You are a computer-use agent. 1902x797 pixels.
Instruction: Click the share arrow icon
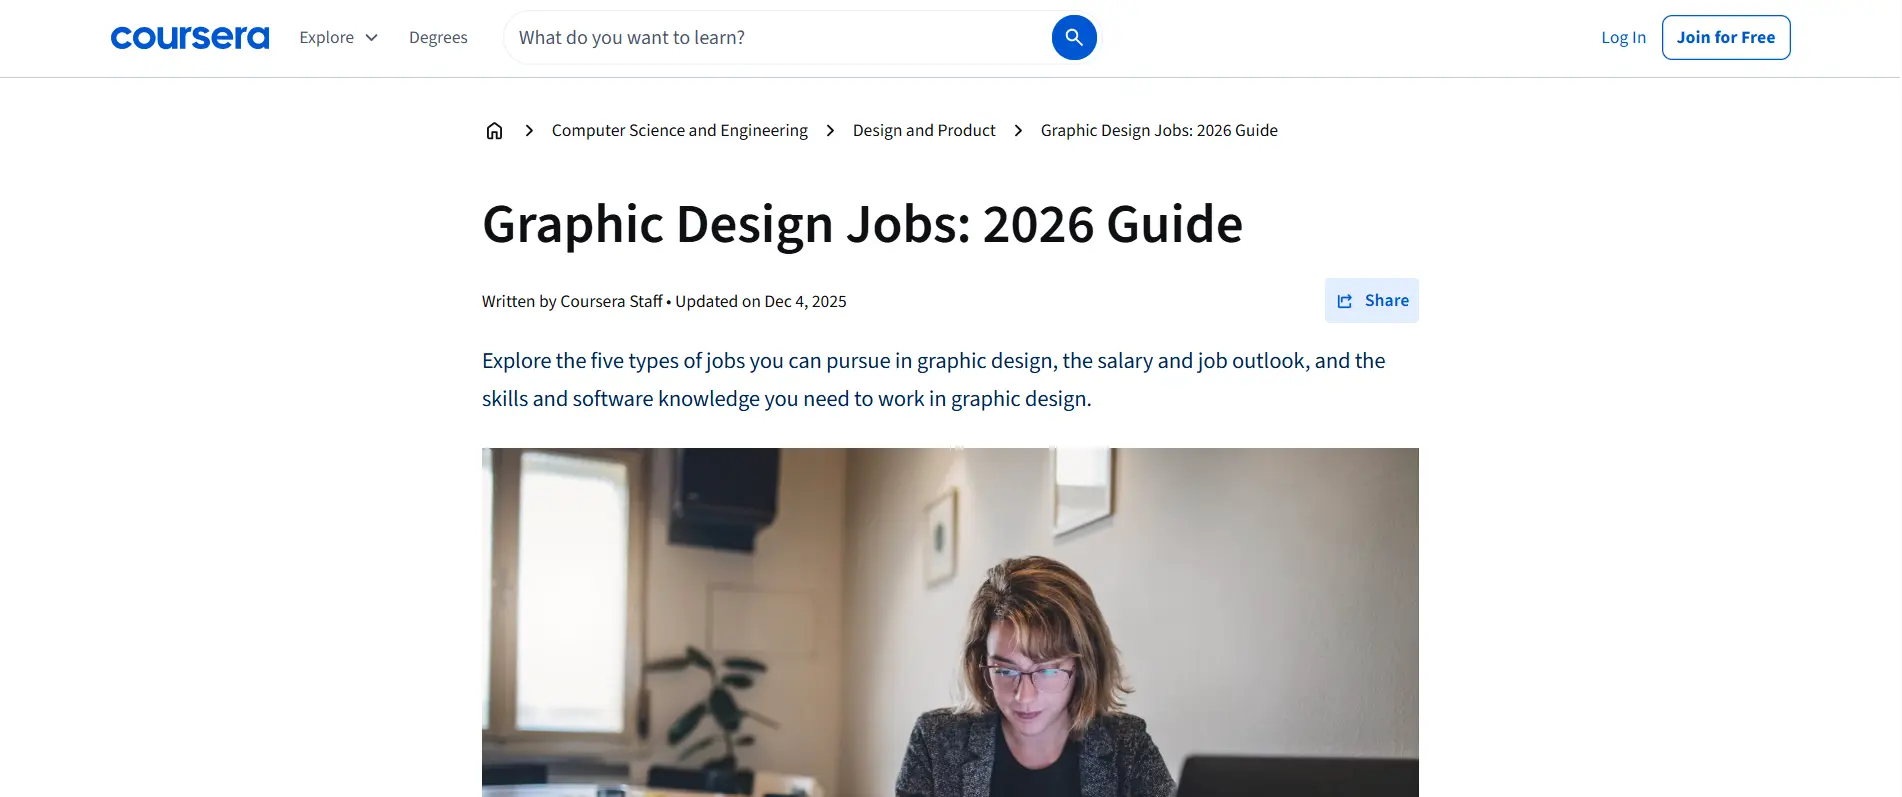click(x=1345, y=301)
